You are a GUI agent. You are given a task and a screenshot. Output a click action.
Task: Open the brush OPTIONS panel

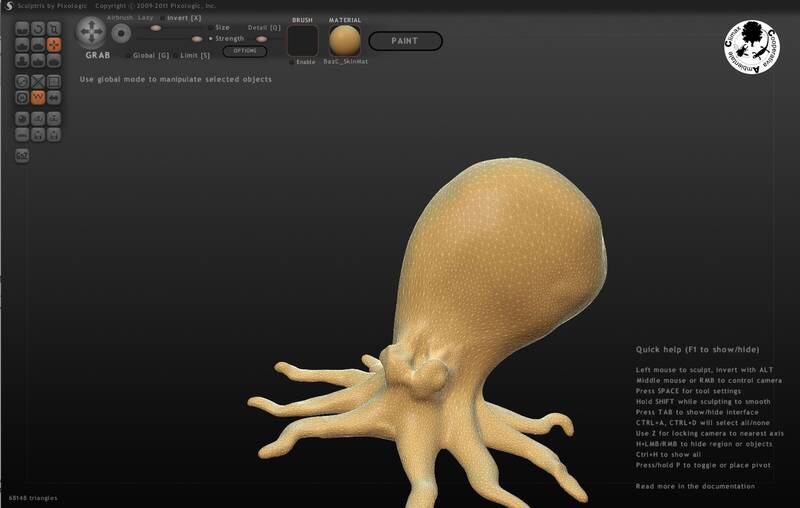(x=244, y=50)
